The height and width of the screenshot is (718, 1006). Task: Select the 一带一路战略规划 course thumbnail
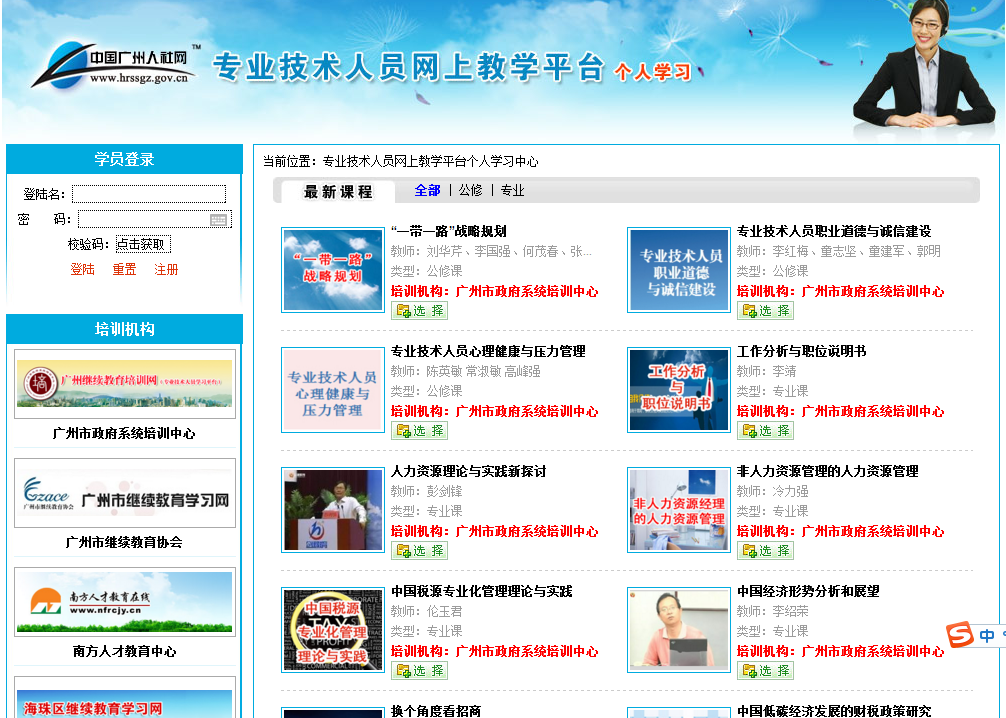[x=333, y=270]
